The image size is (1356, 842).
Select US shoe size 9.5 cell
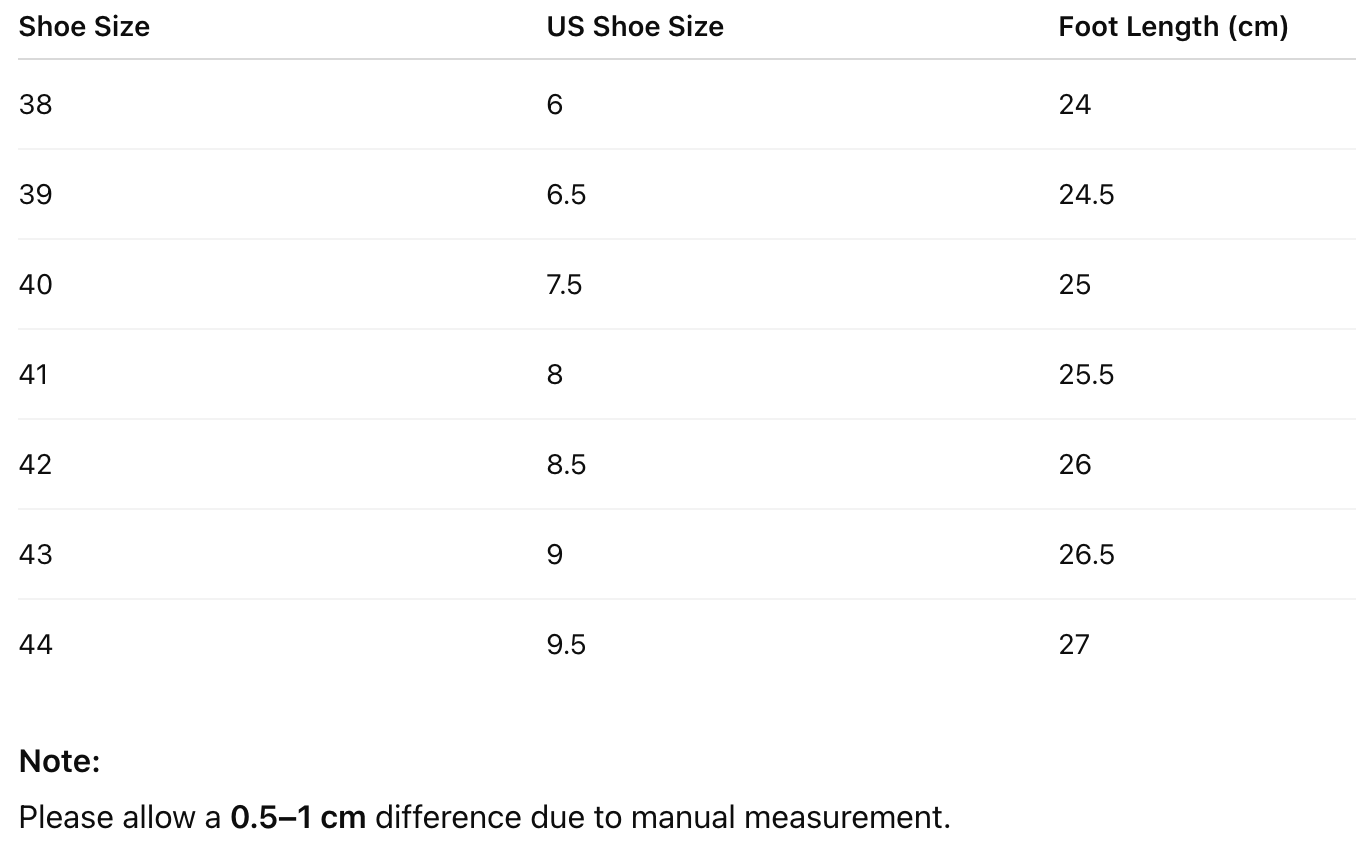pos(566,644)
